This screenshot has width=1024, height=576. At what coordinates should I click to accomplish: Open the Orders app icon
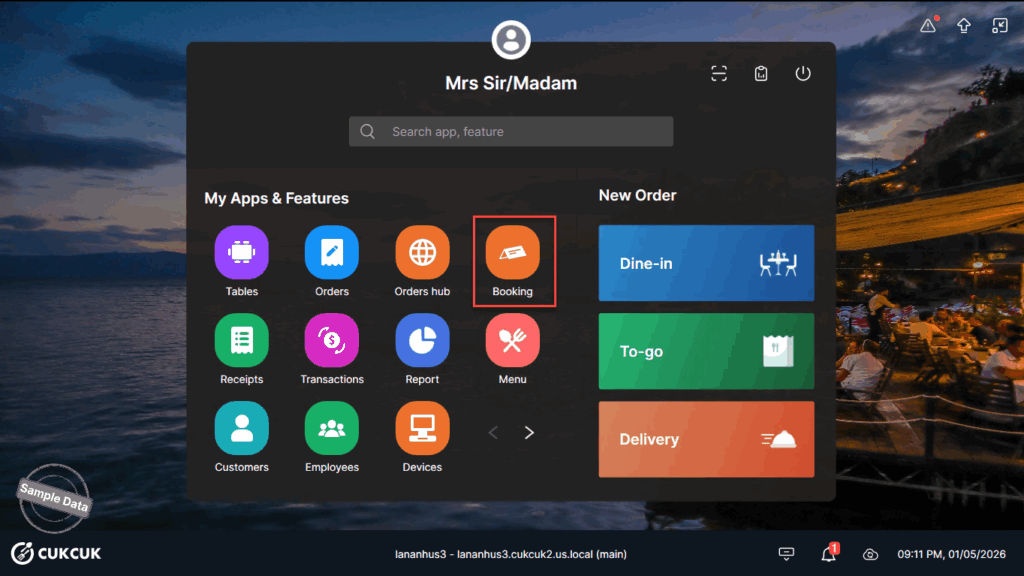[331, 253]
